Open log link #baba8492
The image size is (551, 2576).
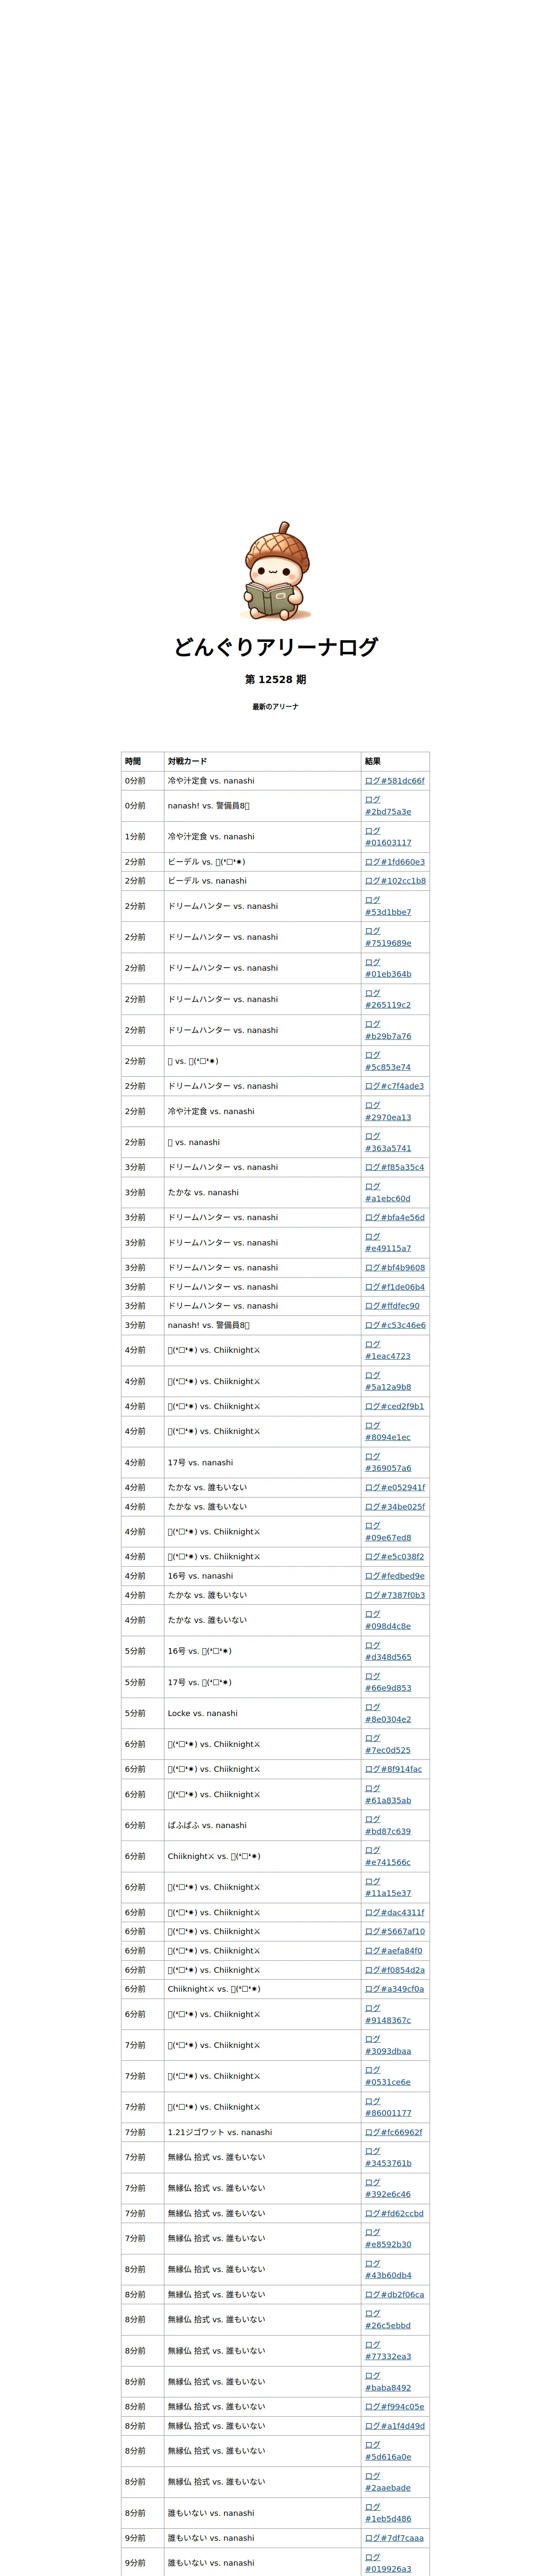tap(388, 2382)
